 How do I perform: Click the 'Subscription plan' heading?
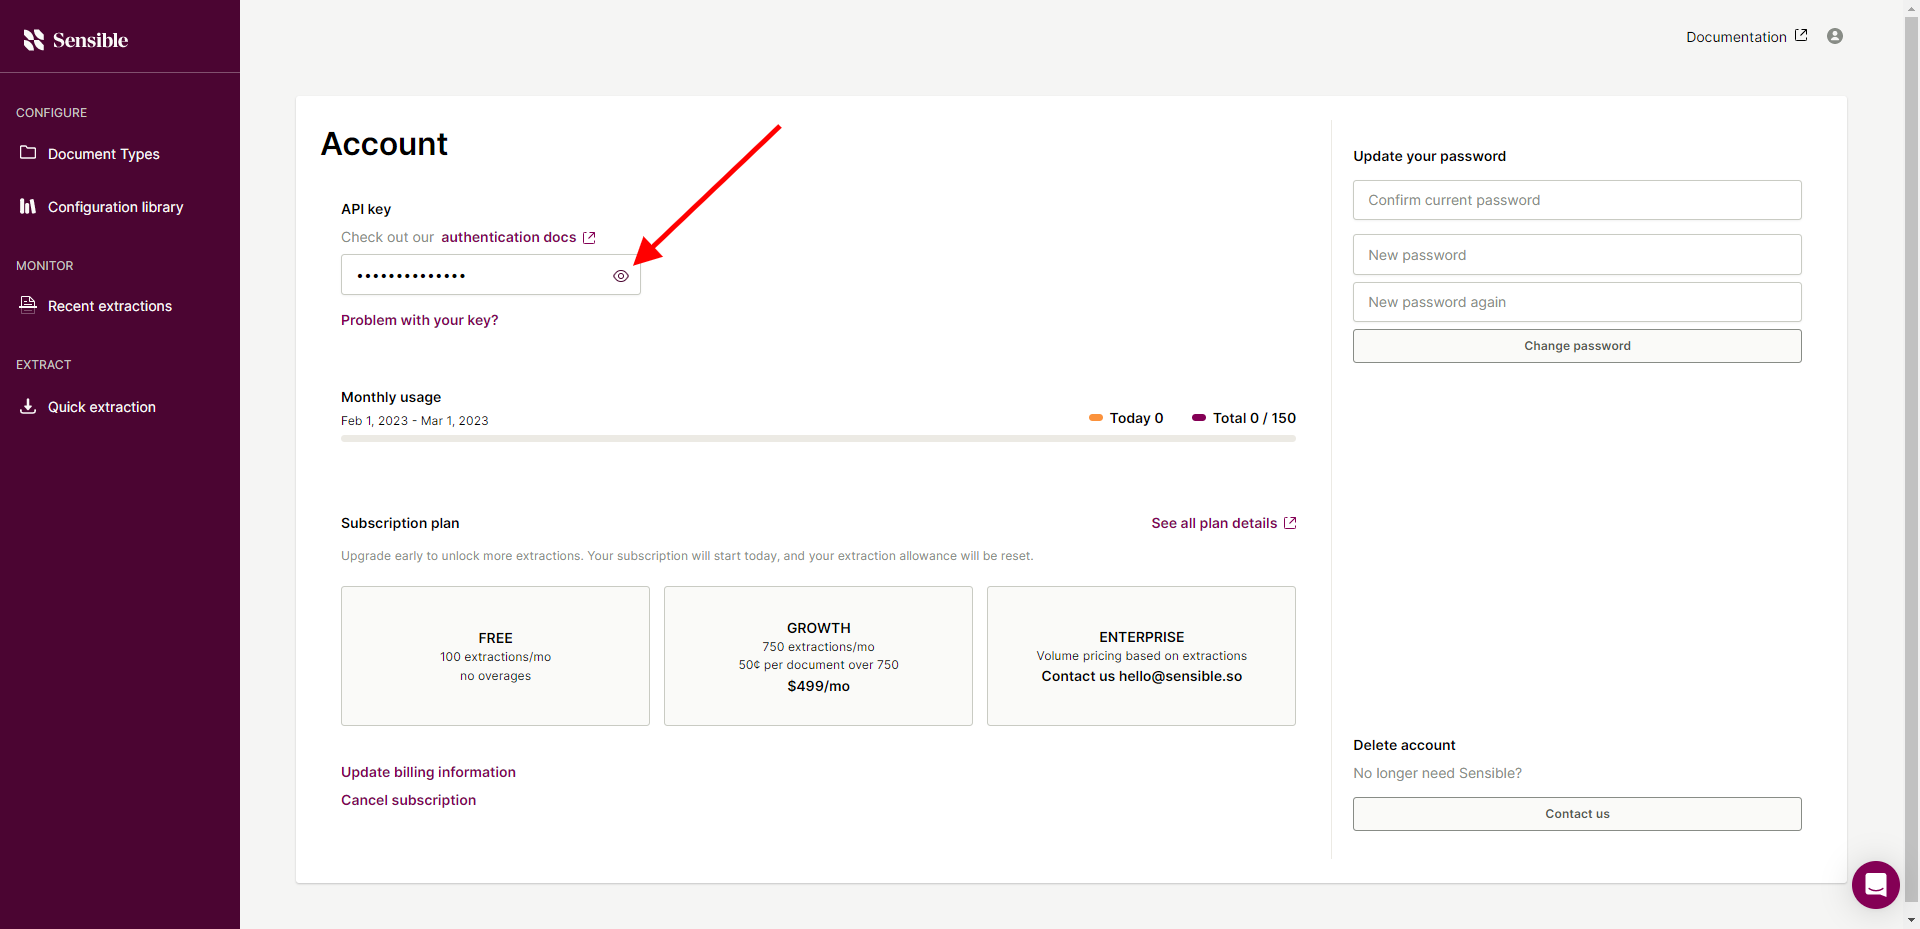[x=400, y=523]
